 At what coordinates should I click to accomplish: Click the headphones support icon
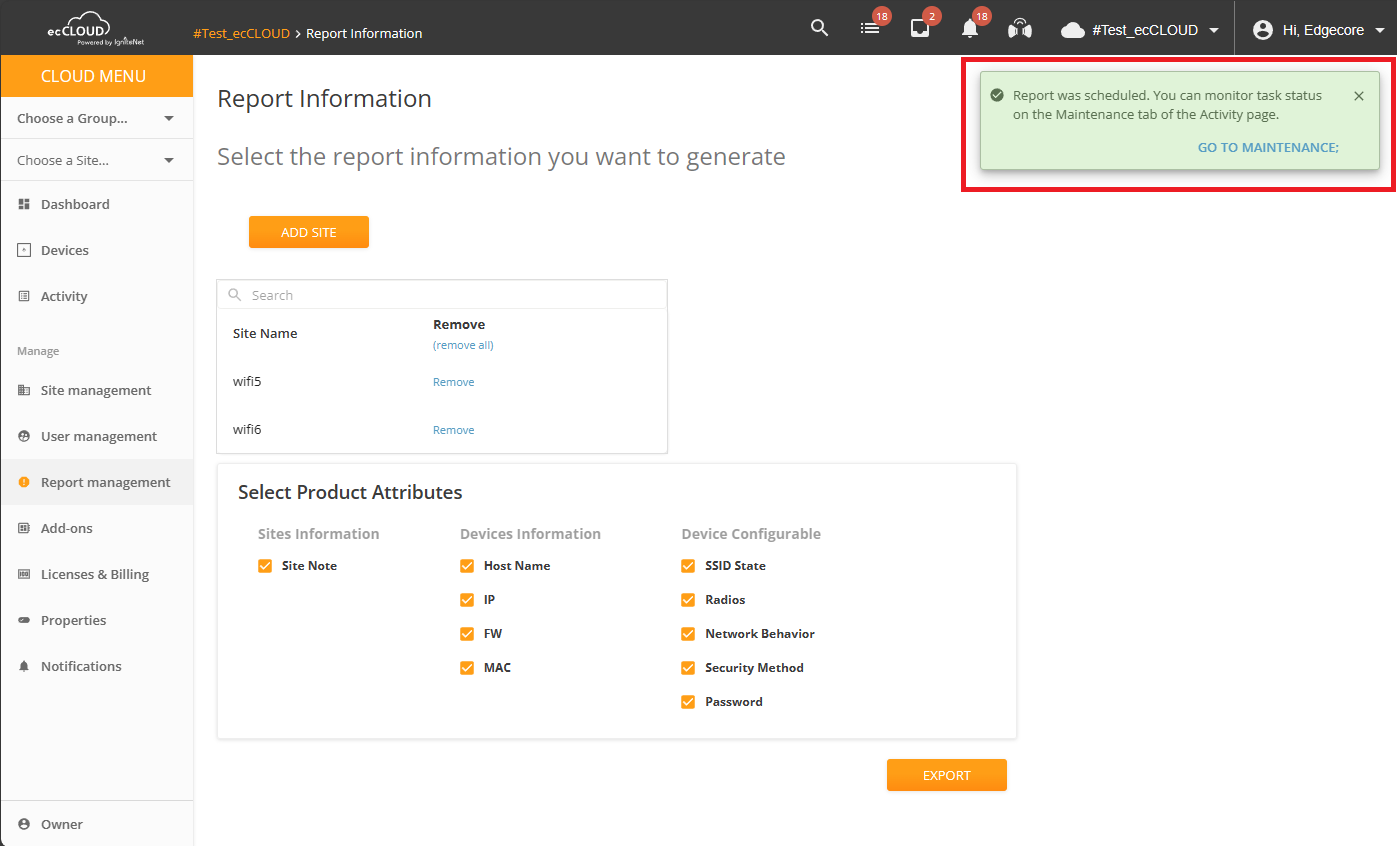pyautogui.click(x=1019, y=29)
